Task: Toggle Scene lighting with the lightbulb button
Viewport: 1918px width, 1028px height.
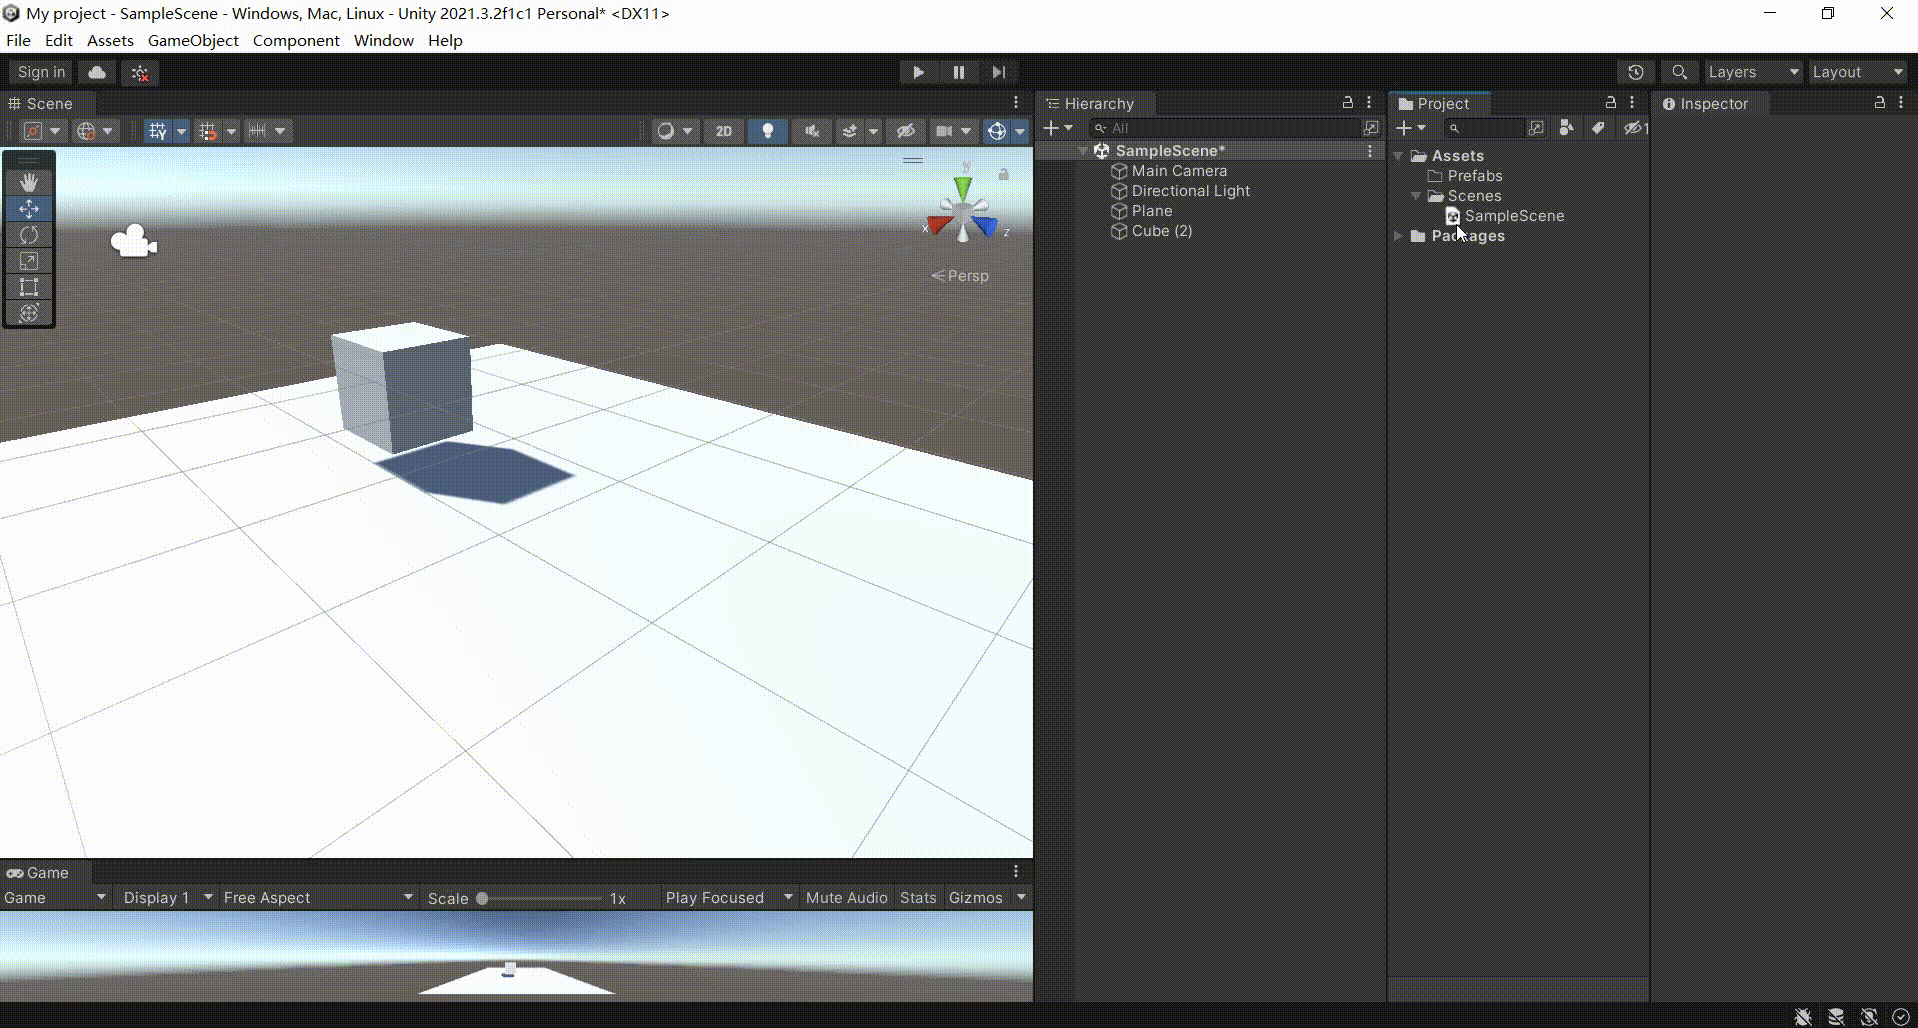Action: point(768,131)
